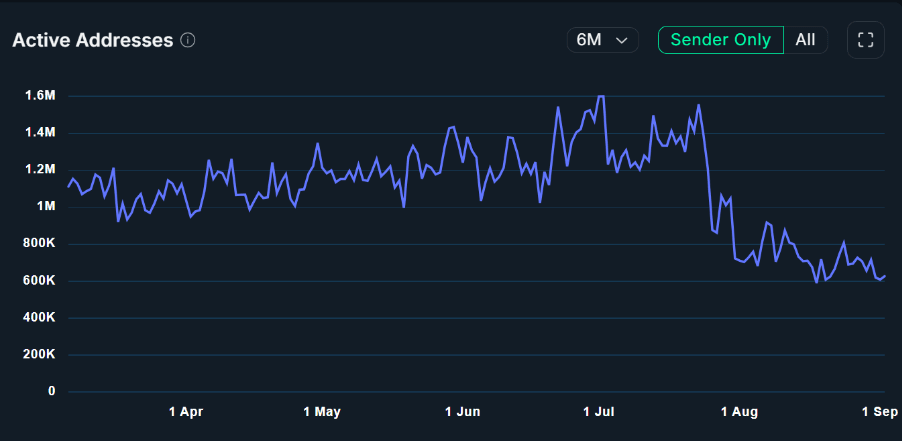Open the 6M time range dropdown
902x441 pixels.
click(603, 40)
